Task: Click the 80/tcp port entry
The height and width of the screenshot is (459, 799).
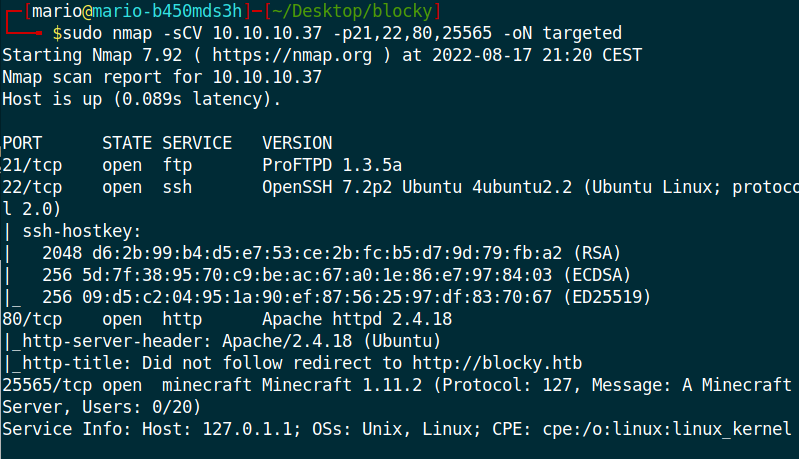Action: click(32, 319)
